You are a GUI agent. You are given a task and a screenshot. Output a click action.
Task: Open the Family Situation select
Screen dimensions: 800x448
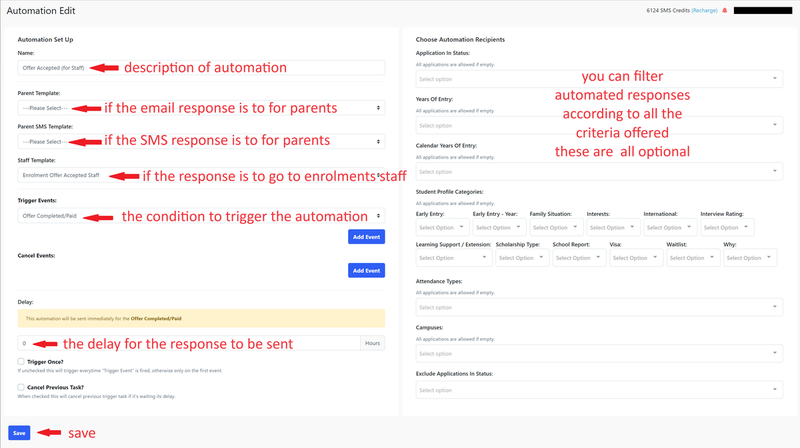(x=556, y=227)
